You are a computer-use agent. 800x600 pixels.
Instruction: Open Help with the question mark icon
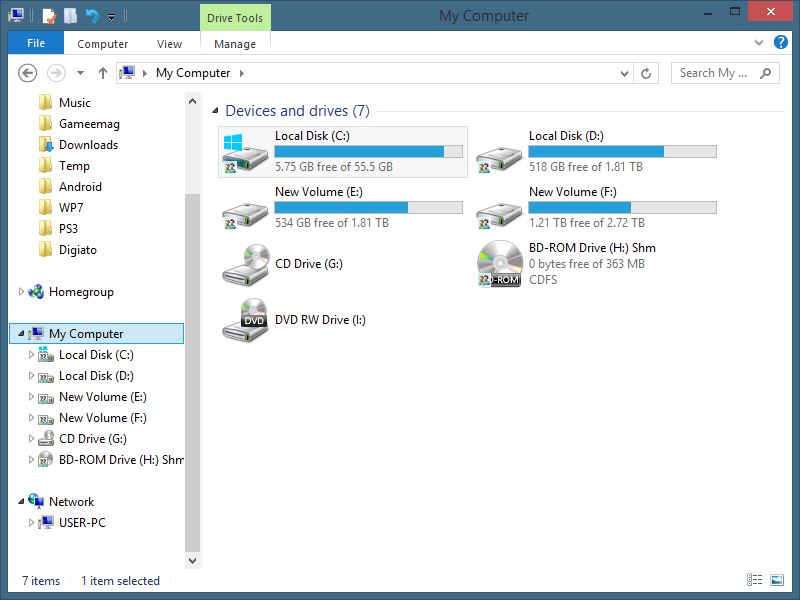781,43
